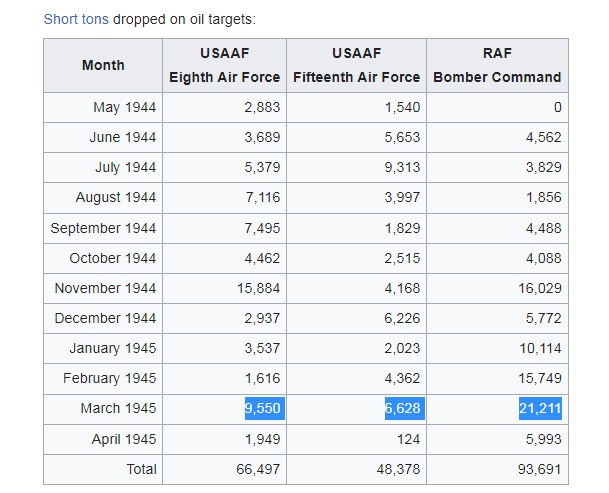Click the RAF total 93,691
Screen dimensions: 609x493
(540, 469)
